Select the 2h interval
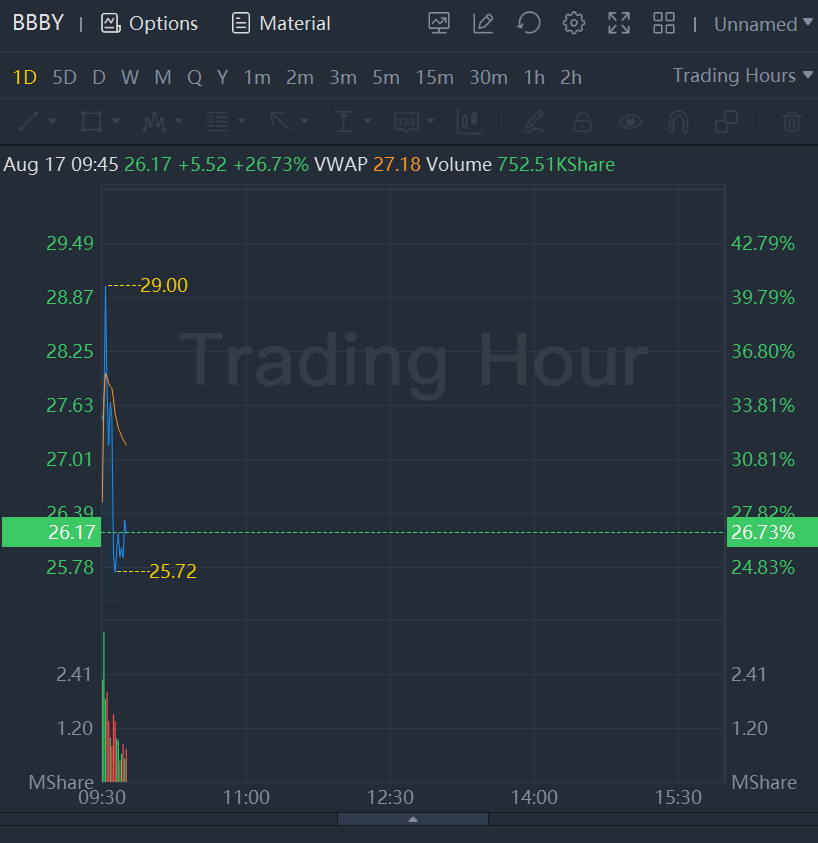Screen dimensions: 818x843 [x=571, y=77]
